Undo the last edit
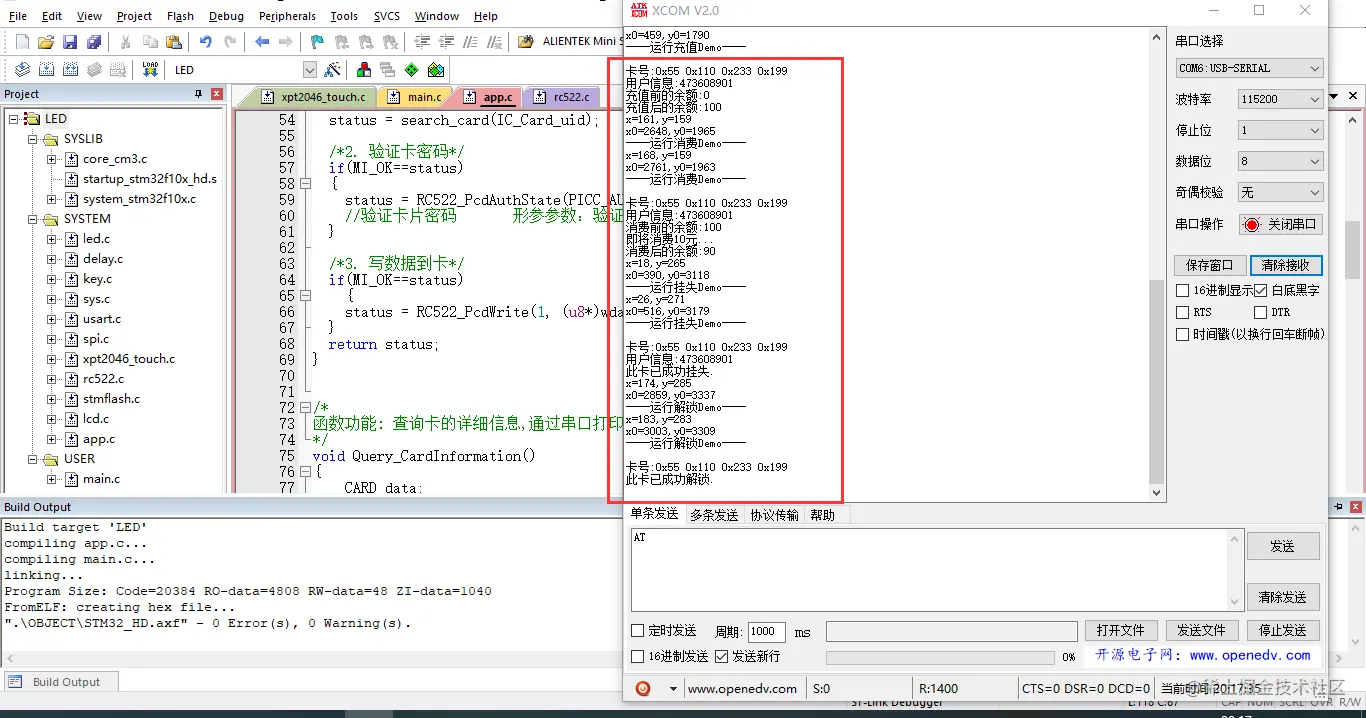The width and height of the screenshot is (1366, 718). point(205,42)
